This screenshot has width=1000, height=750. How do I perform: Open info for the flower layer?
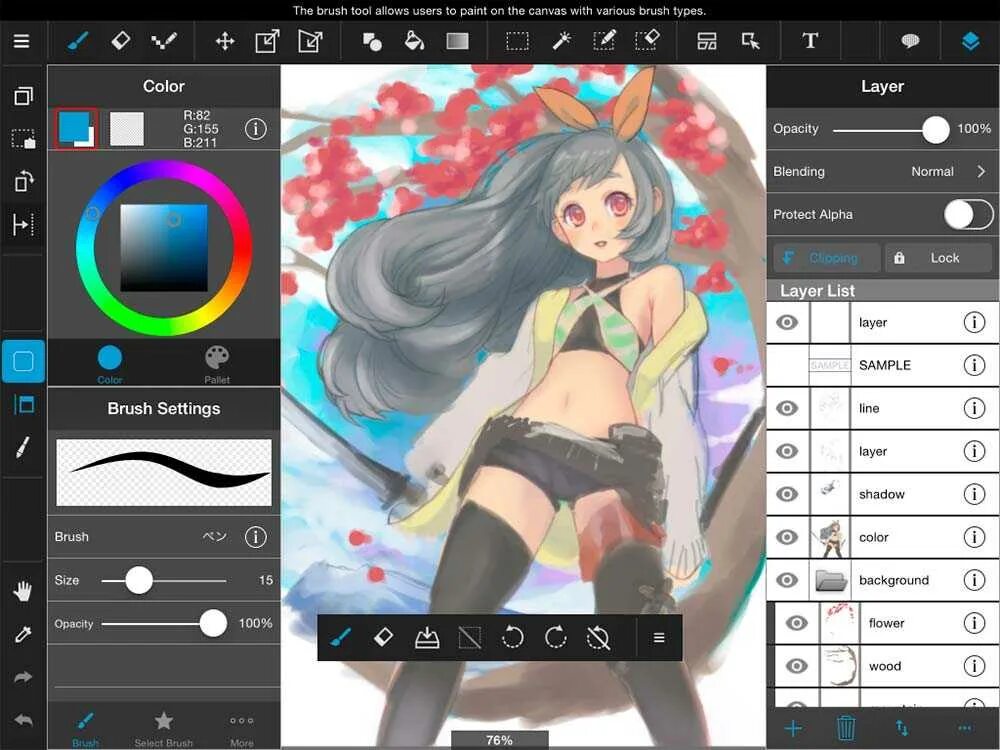tap(974, 623)
